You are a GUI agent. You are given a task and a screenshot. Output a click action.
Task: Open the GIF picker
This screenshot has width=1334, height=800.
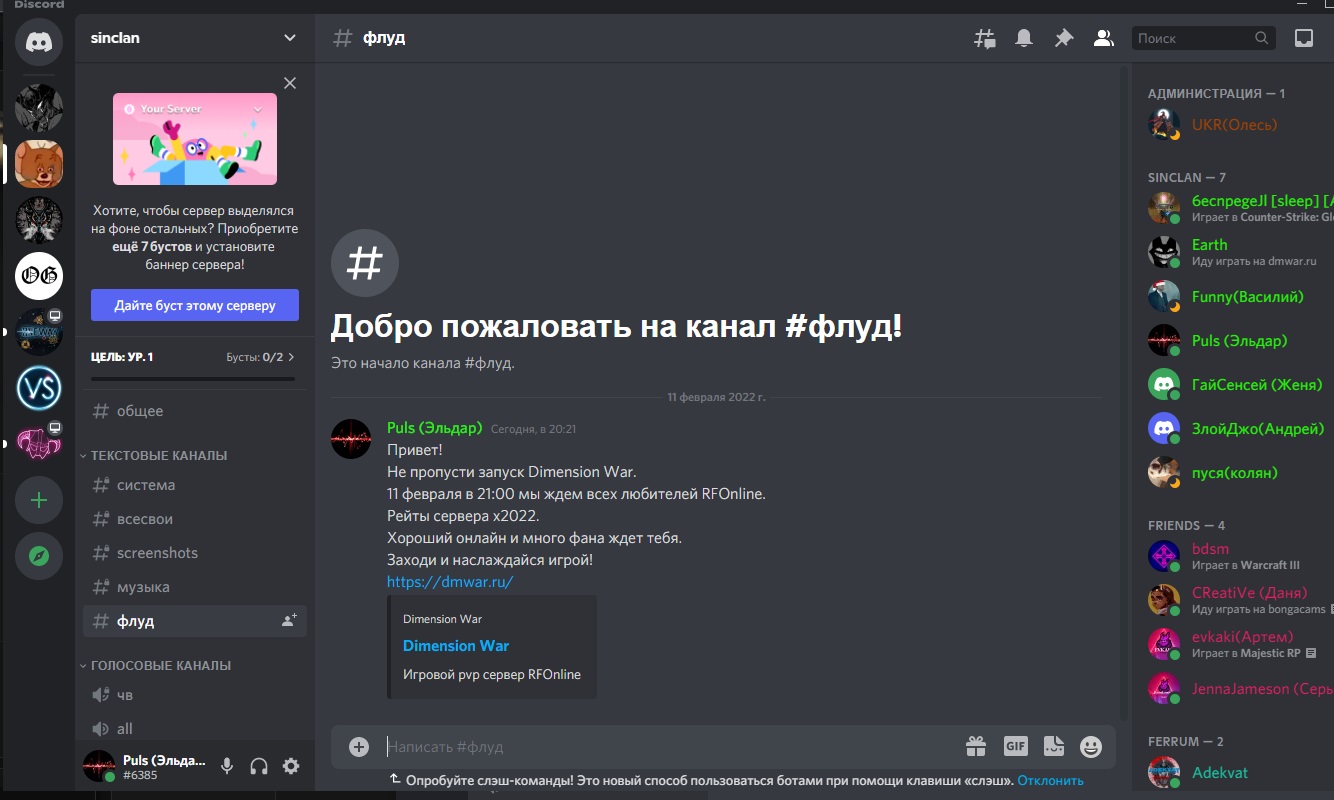pos(1016,746)
